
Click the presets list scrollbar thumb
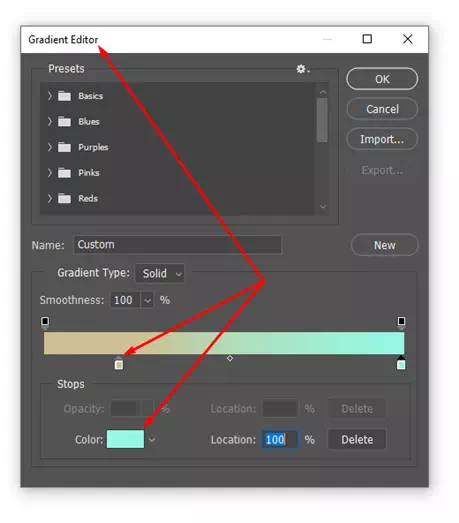322,120
